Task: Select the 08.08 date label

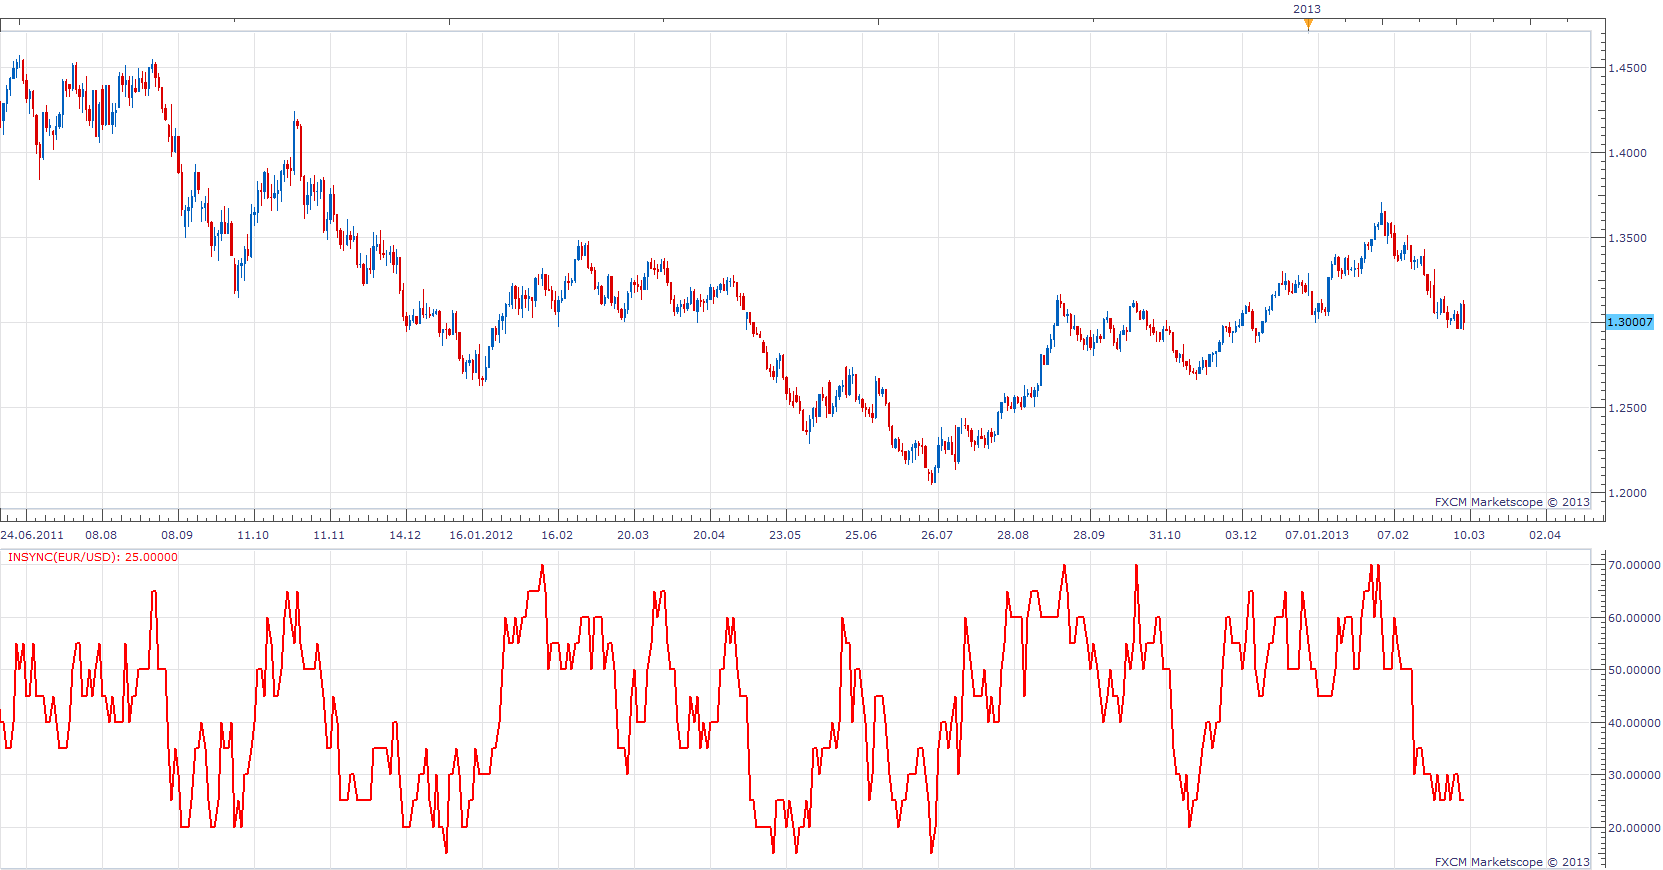Action: 101,535
